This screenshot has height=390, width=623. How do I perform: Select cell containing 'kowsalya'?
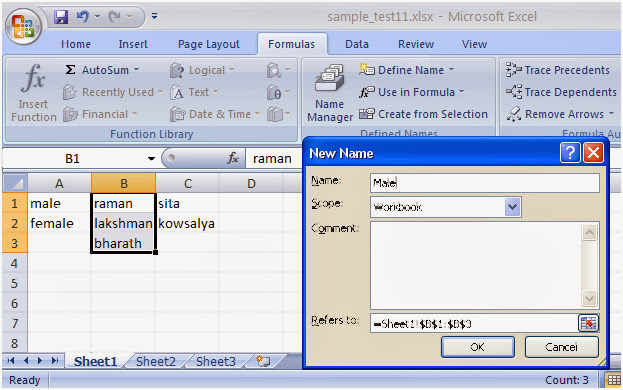[187, 223]
